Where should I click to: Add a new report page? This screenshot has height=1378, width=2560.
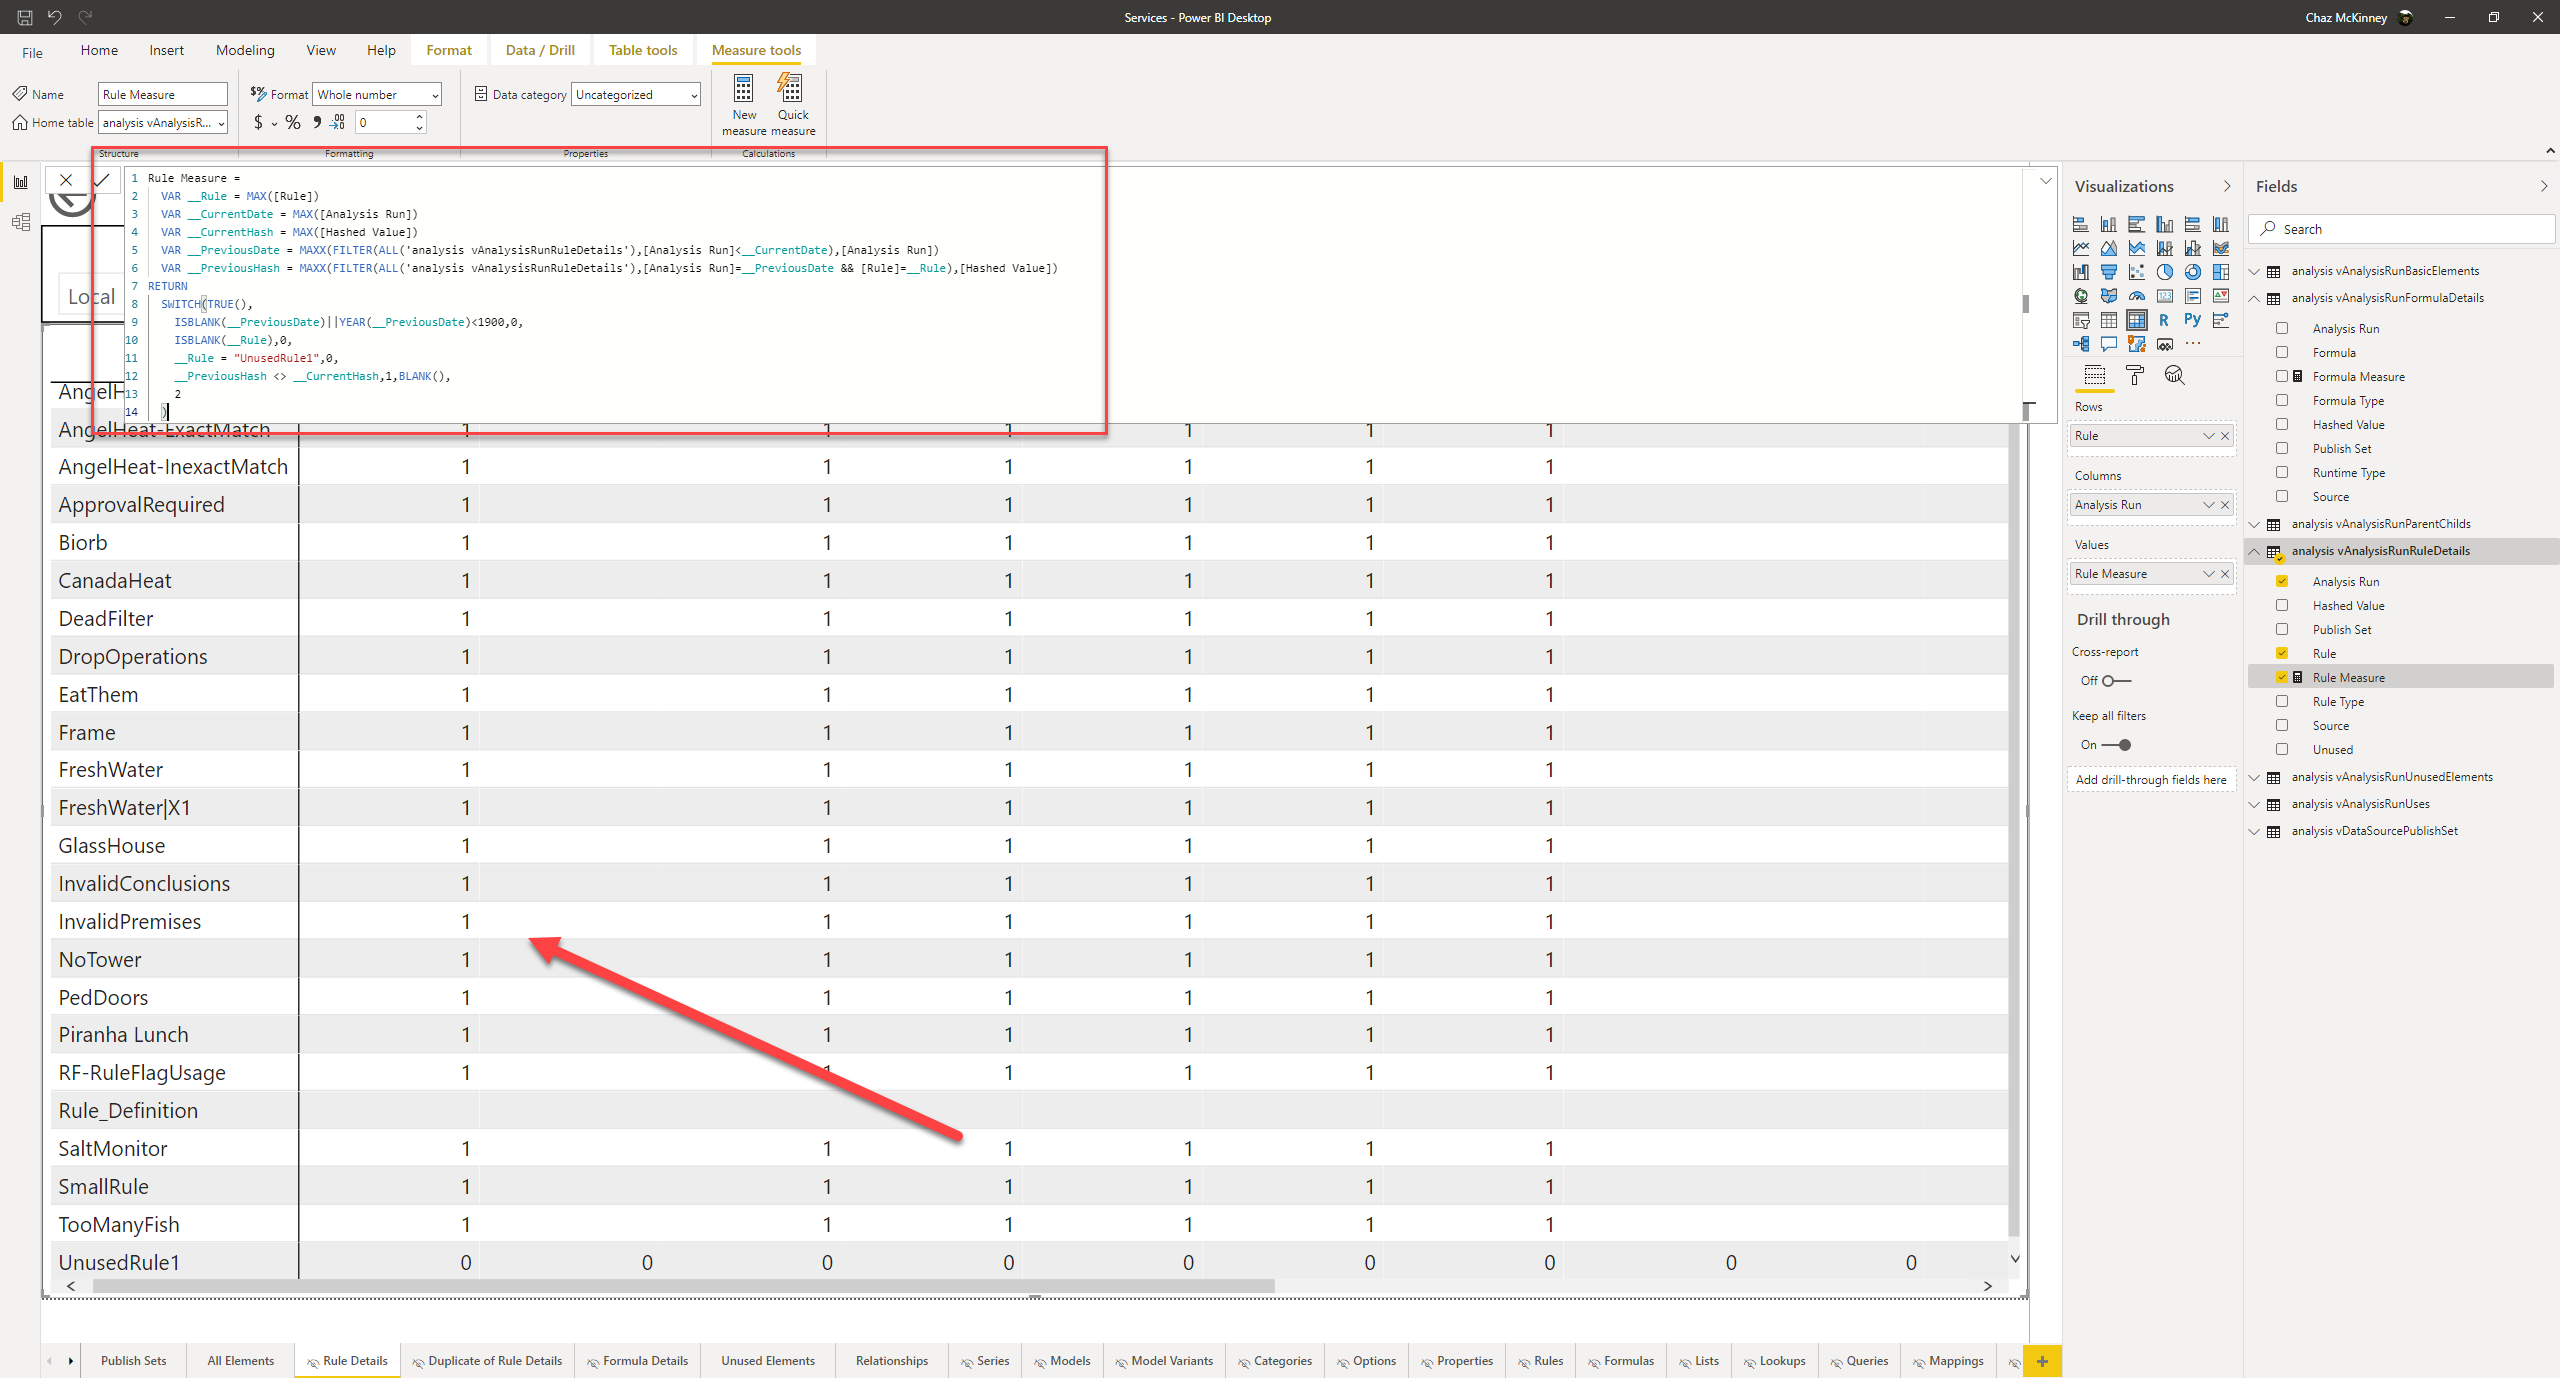pos(2042,1360)
